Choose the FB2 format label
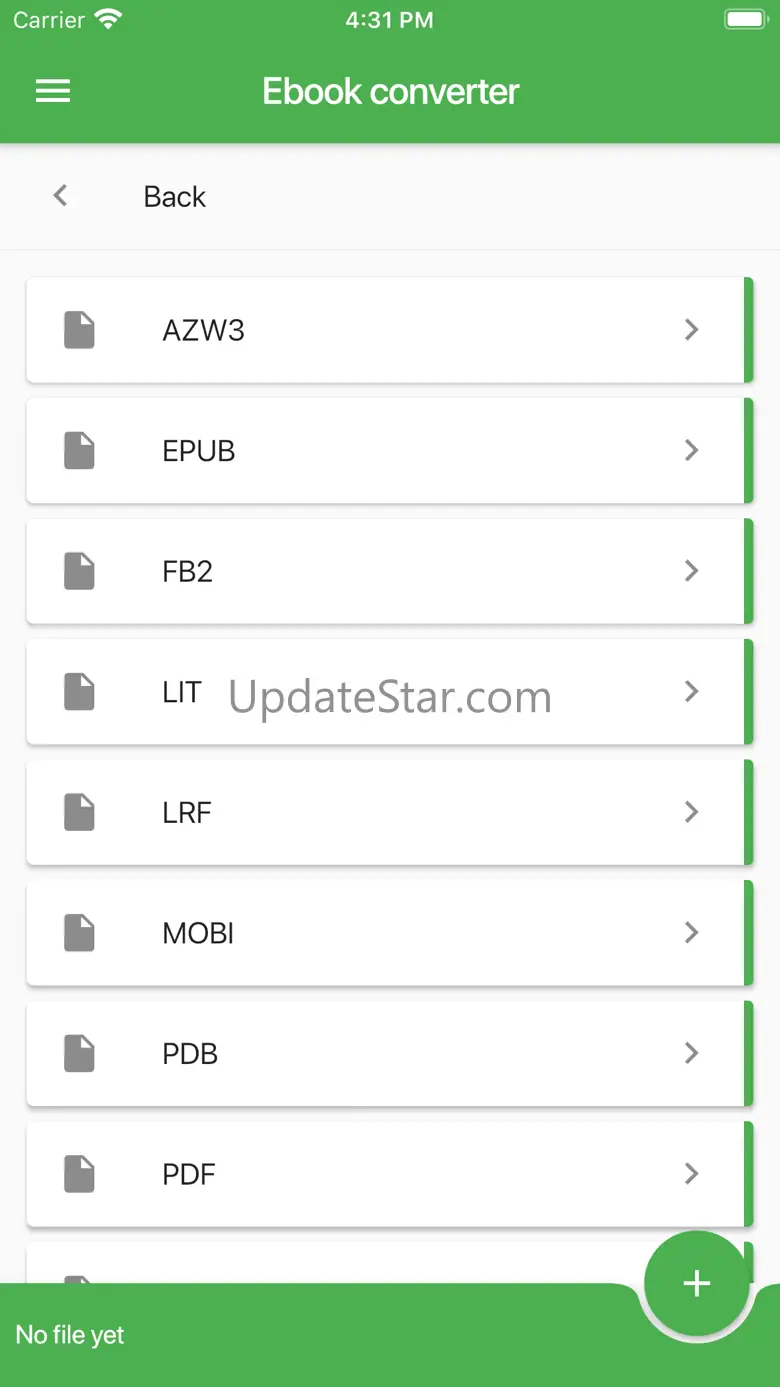The width and height of the screenshot is (780, 1387). [x=188, y=571]
